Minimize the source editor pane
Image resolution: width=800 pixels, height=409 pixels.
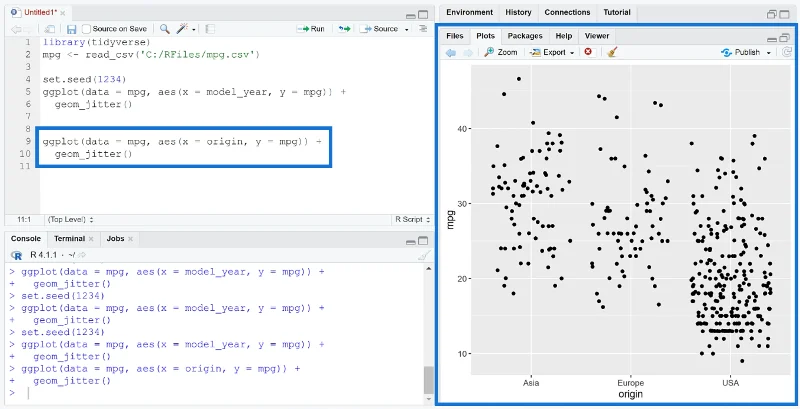411,15
